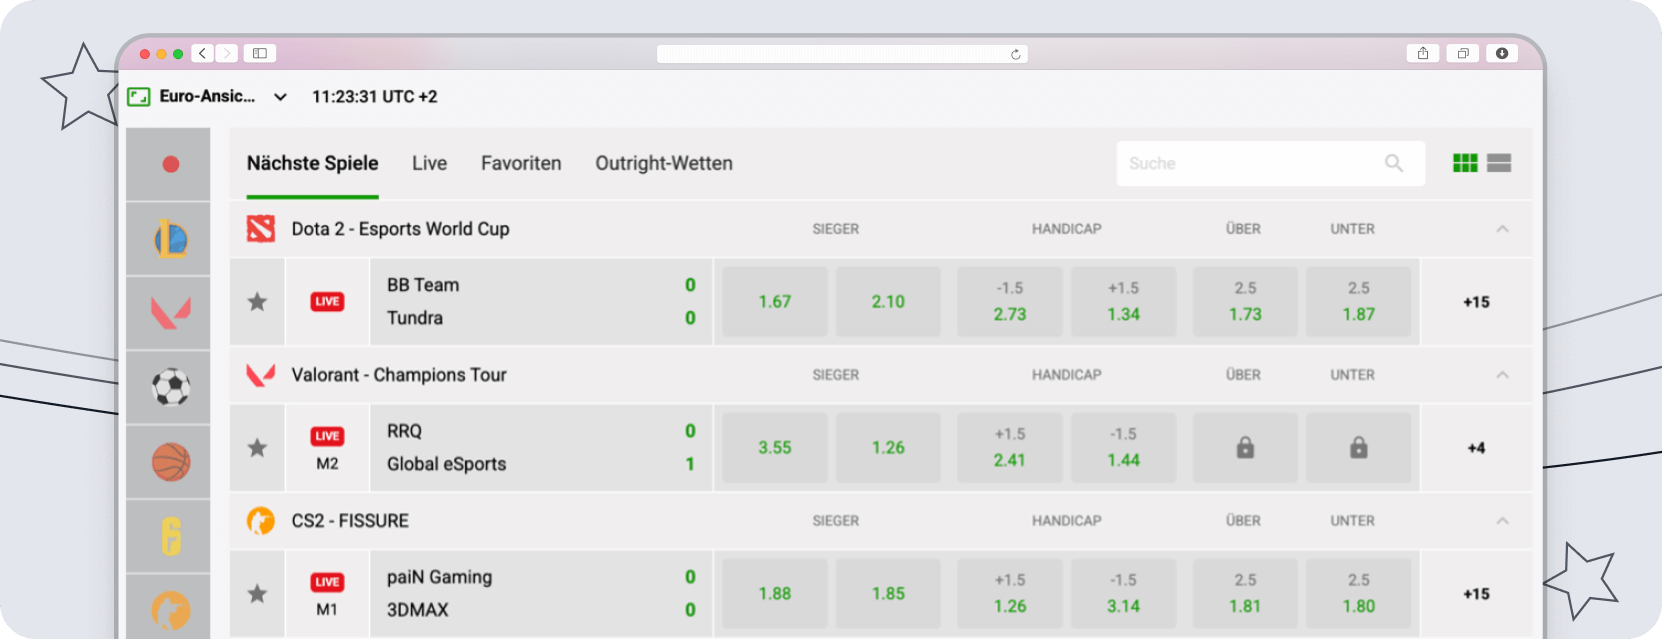Screen dimensions: 1662x639
Task: Open the BB Team vs Tundra match
Action: 541,301
